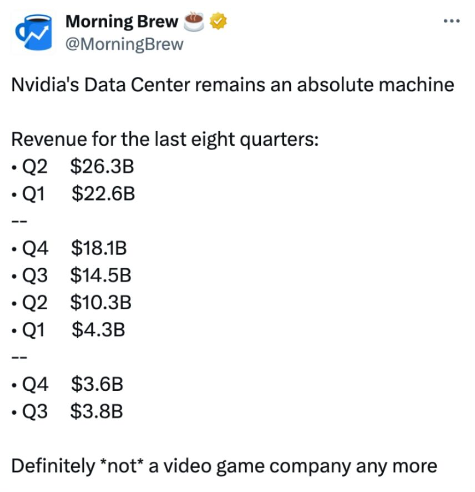Screen dimensions: 475x492
Task: Select the Q4 $3.6B revenue line
Action: 67,384
